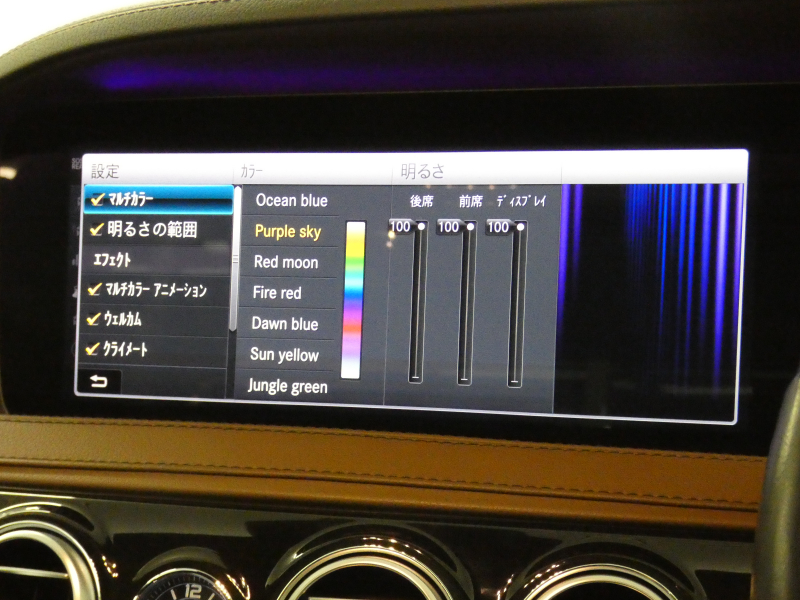Click the settings list scrollbar
This screenshot has height=600, width=800.
tap(235, 259)
